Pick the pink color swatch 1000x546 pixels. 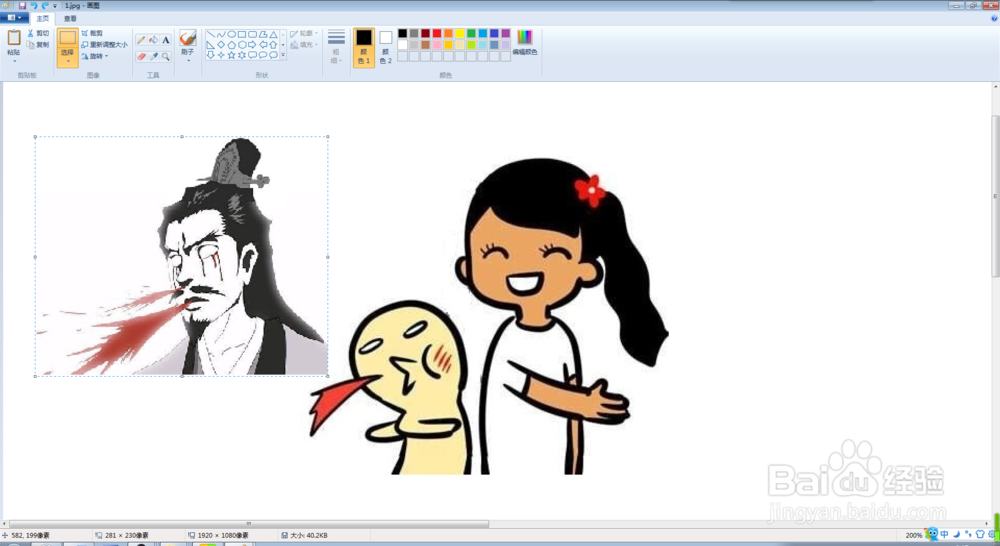(437, 45)
